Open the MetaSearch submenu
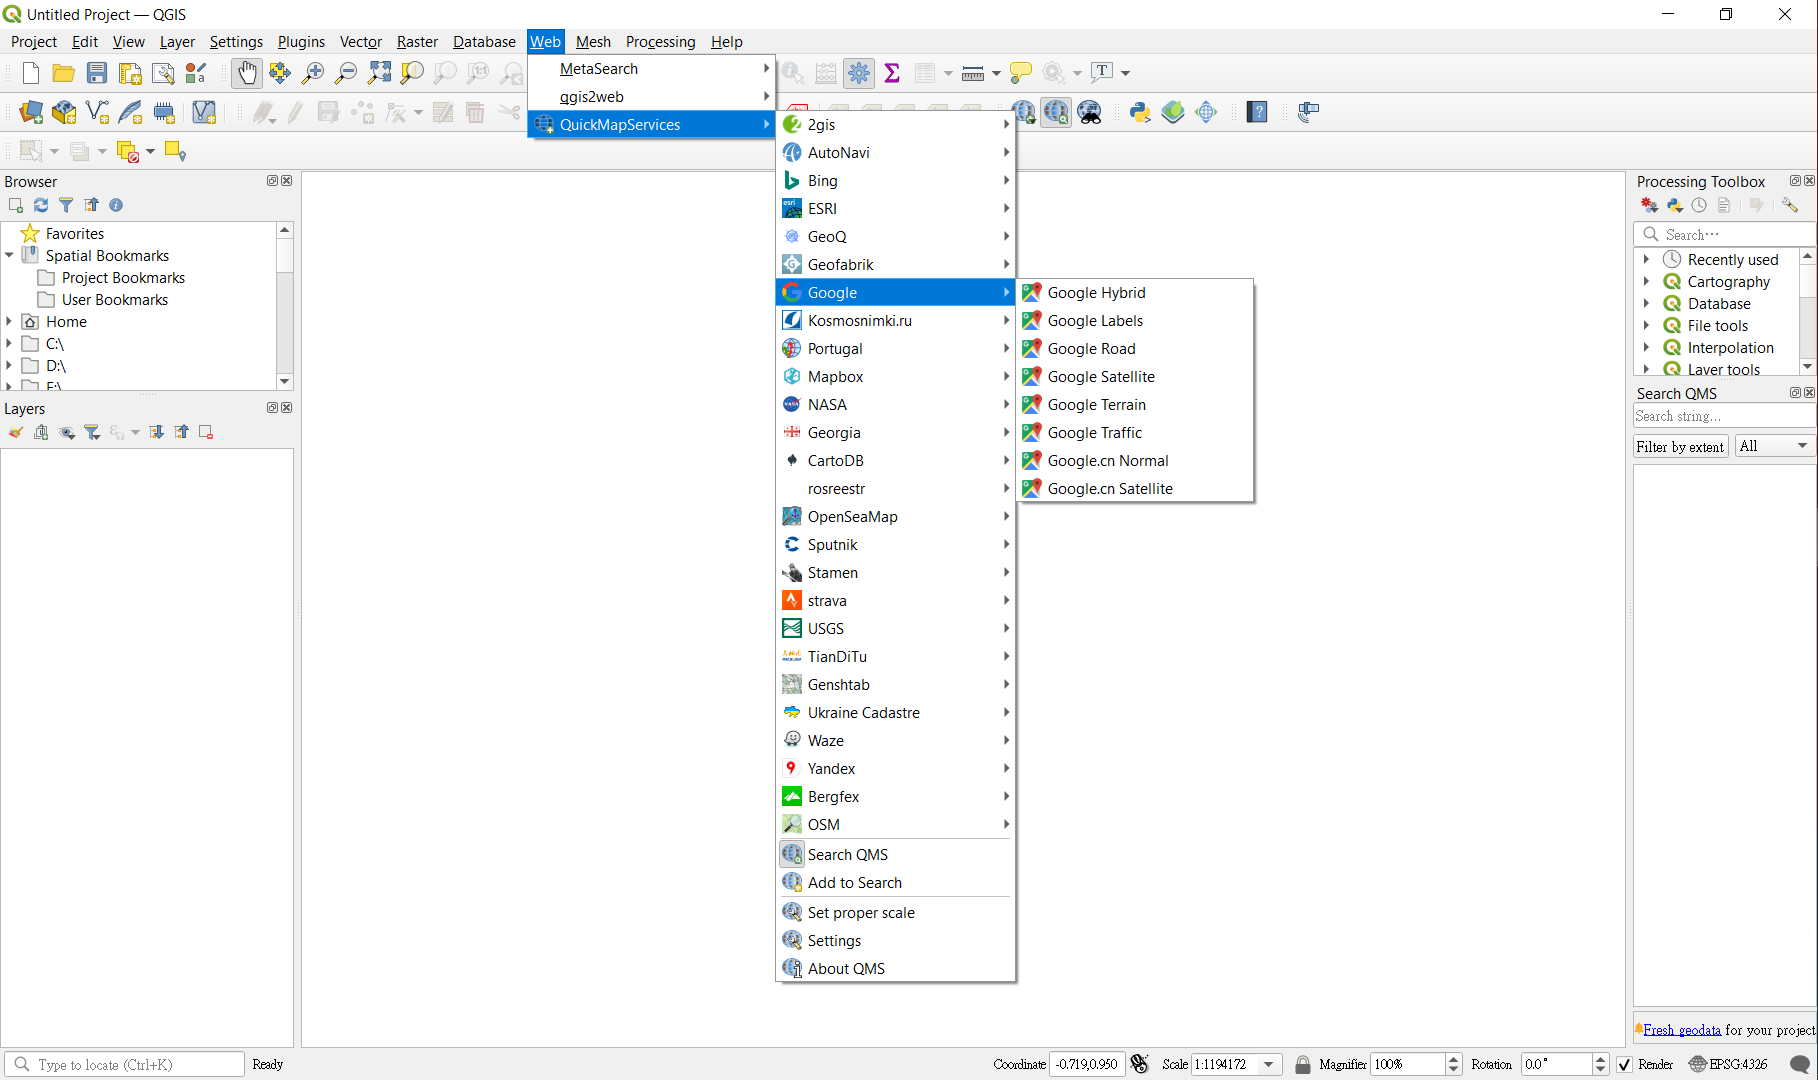The height and width of the screenshot is (1080, 1818). tap(651, 69)
